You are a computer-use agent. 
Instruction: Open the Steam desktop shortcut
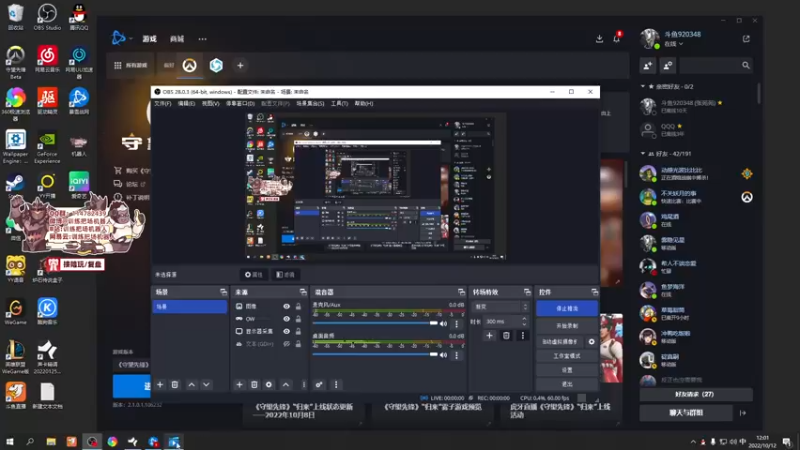tap(15, 186)
